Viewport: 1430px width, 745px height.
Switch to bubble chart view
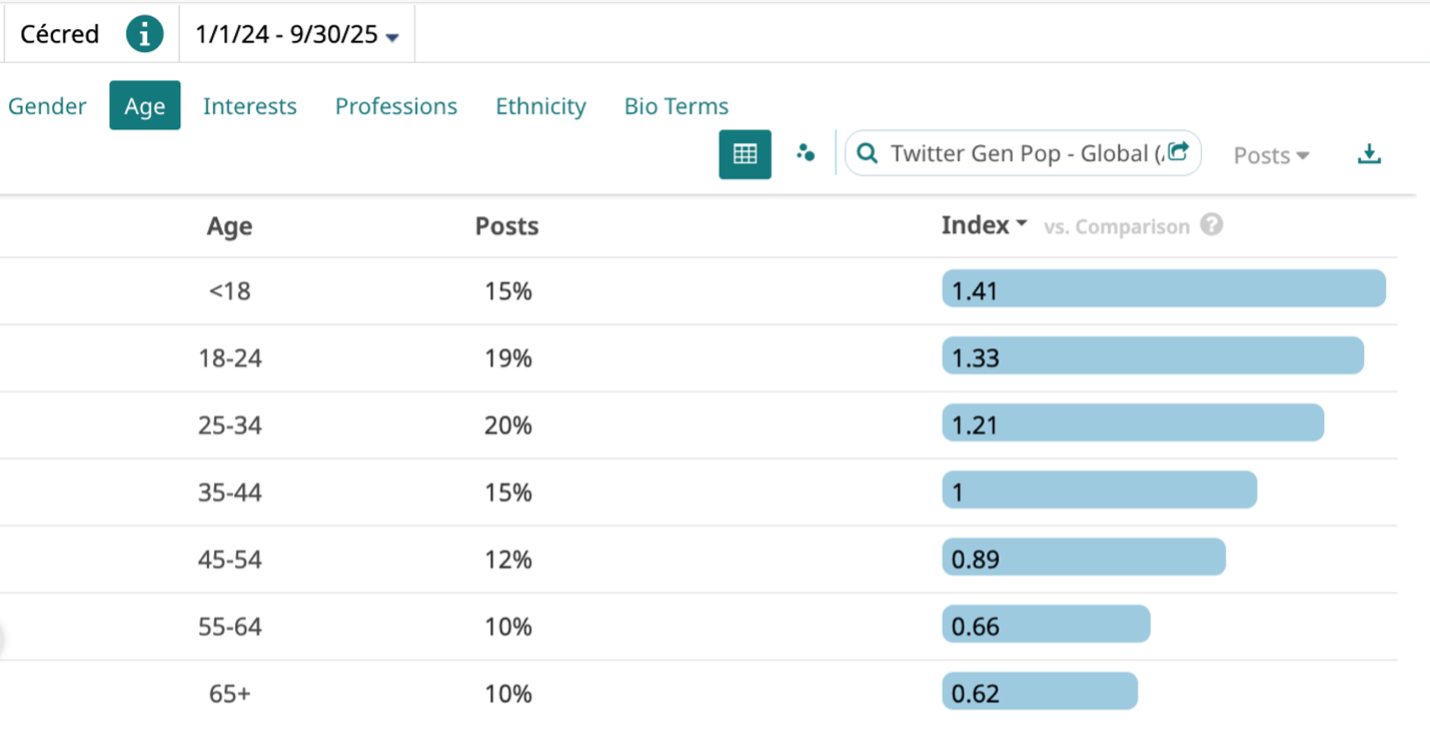click(805, 154)
